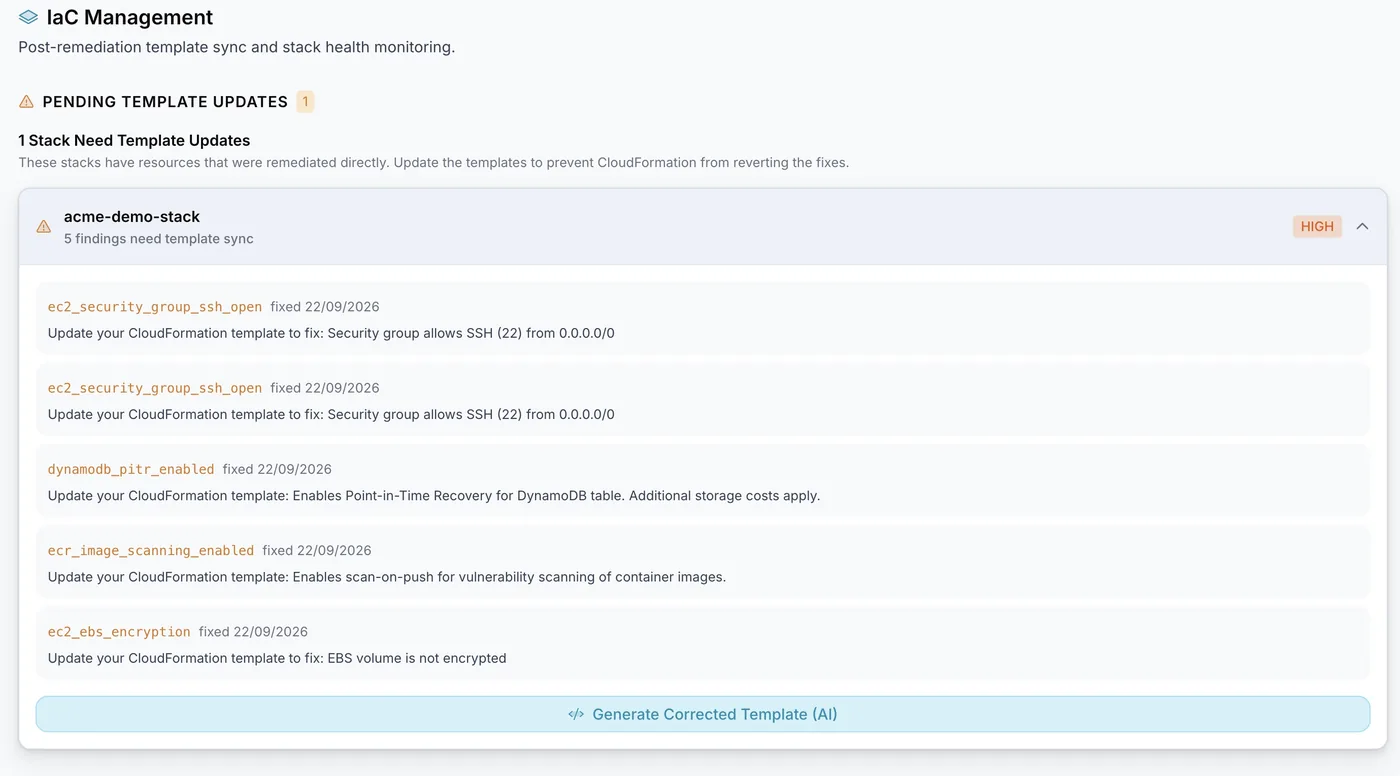Generate Corrected Template with AI
This screenshot has height=776, width=1400.
[703, 714]
